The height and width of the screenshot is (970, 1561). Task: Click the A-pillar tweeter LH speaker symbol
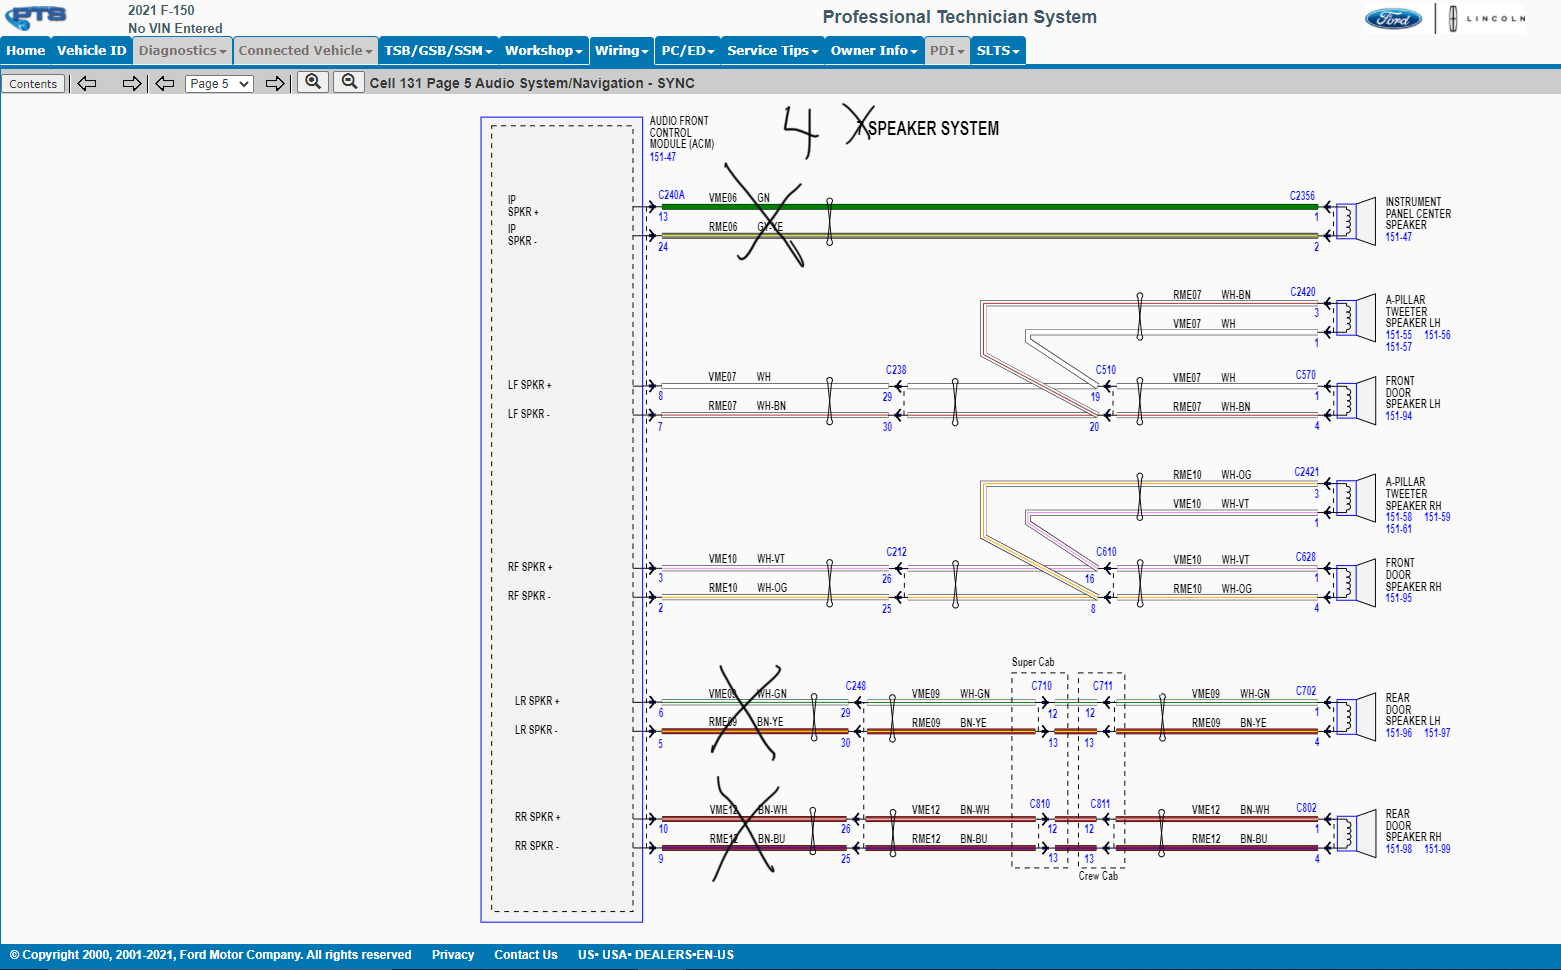1356,318
